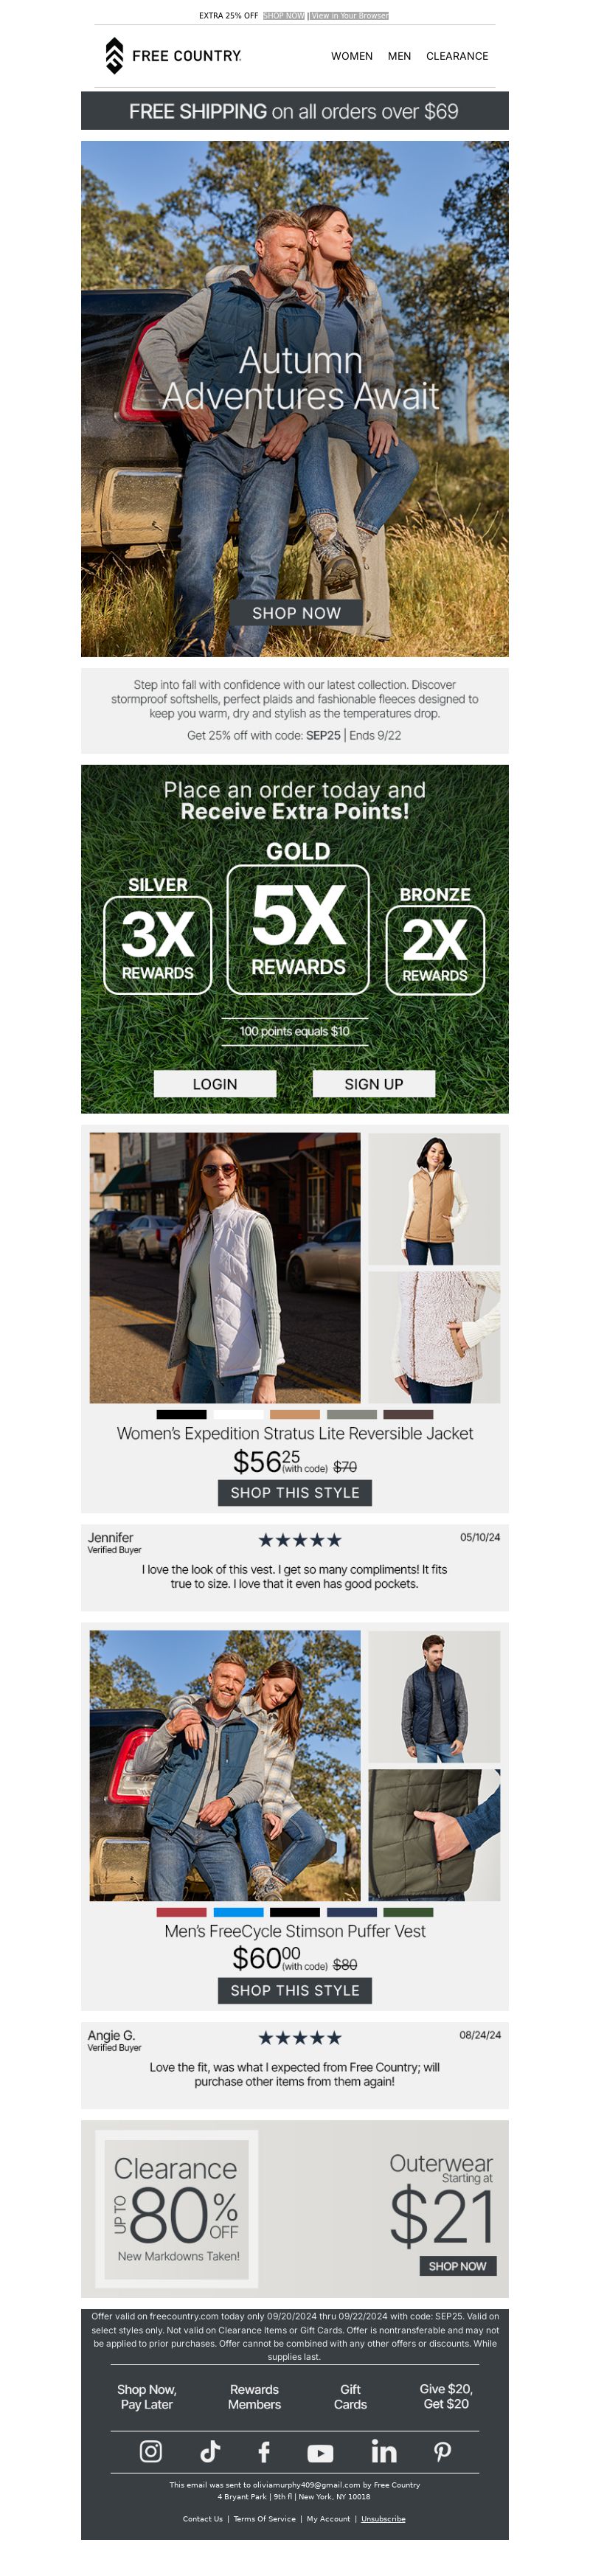
Task: Open the YouTube channel icon
Action: 320,2453
